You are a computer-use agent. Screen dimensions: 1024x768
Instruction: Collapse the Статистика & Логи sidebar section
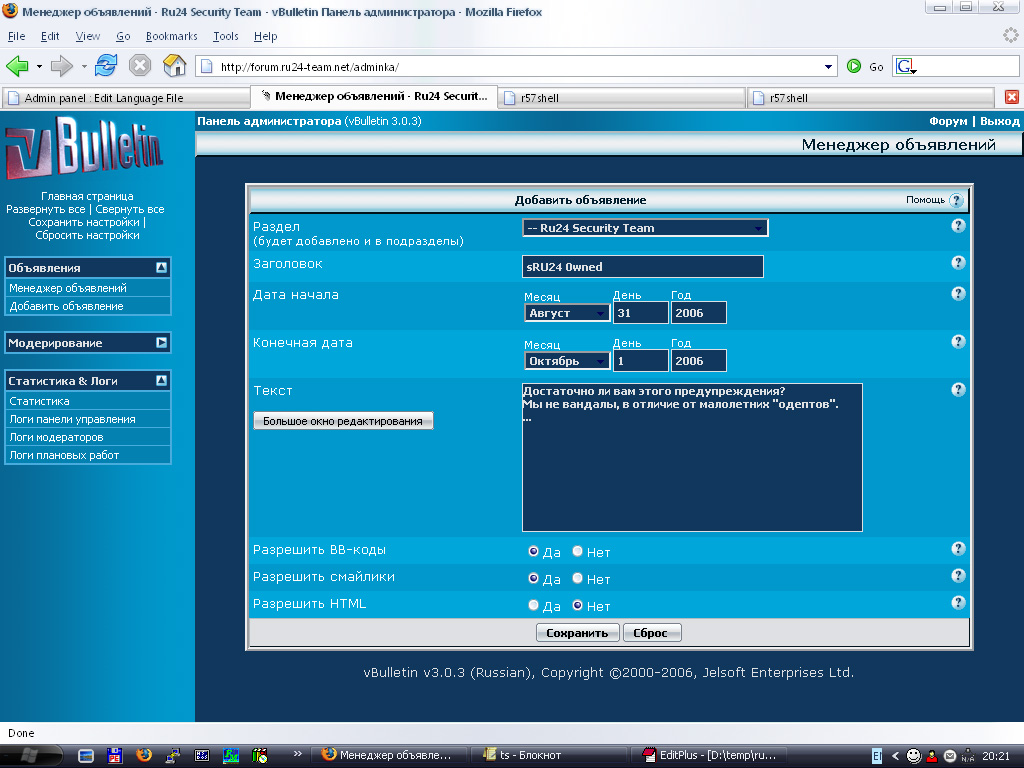coord(161,380)
